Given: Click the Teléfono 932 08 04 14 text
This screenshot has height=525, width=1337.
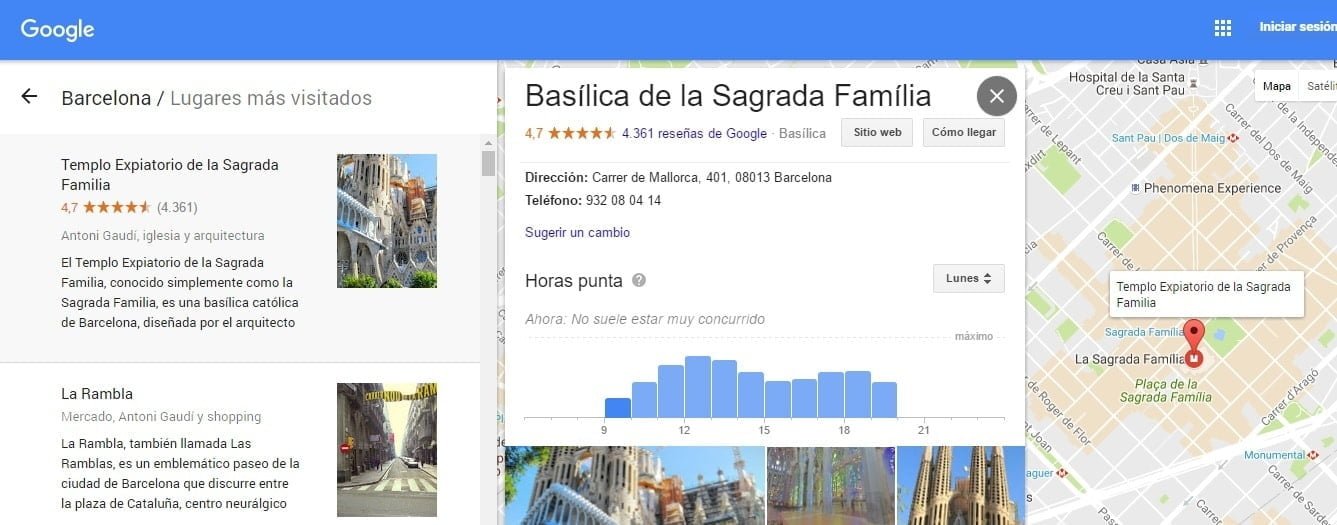Looking at the screenshot, I should [x=593, y=200].
